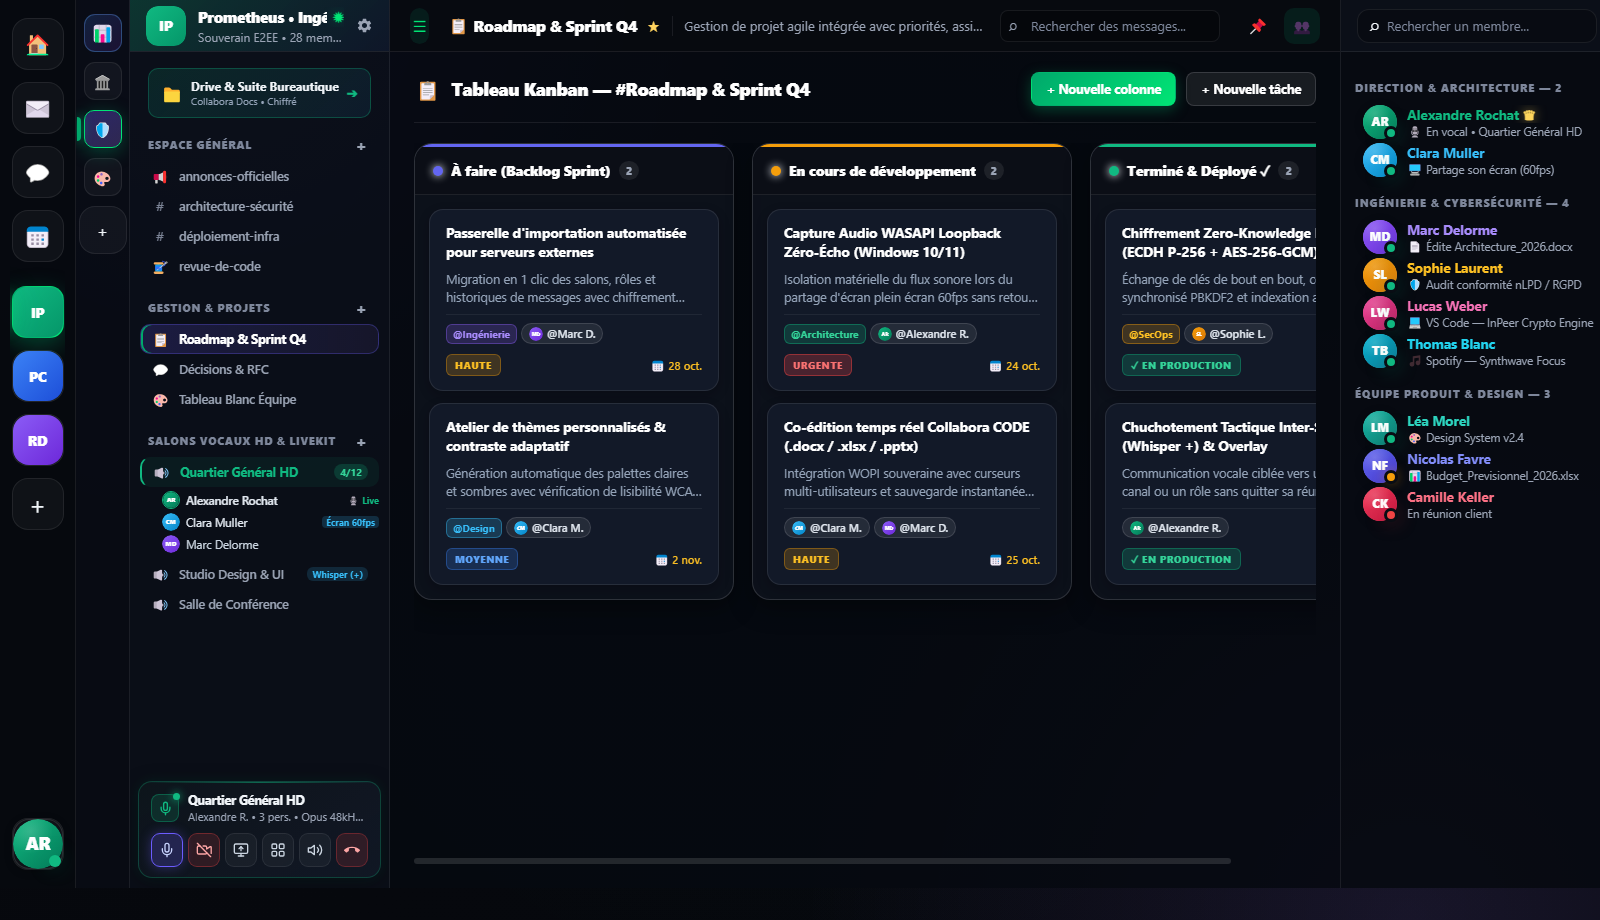The height and width of the screenshot is (920, 1600).
Task: Start screen share in voice panel
Action: [x=241, y=850]
